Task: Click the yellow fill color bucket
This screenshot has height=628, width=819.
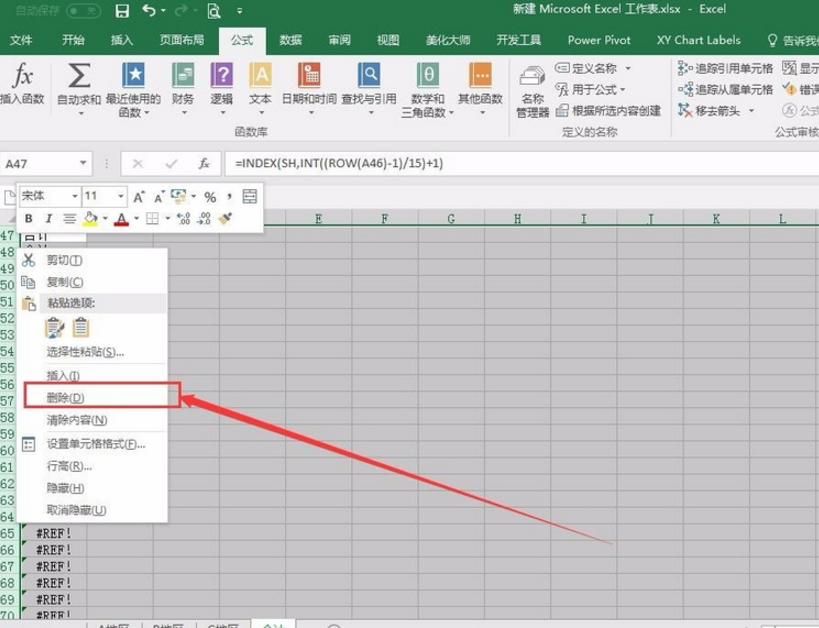Action: (90, 219)
